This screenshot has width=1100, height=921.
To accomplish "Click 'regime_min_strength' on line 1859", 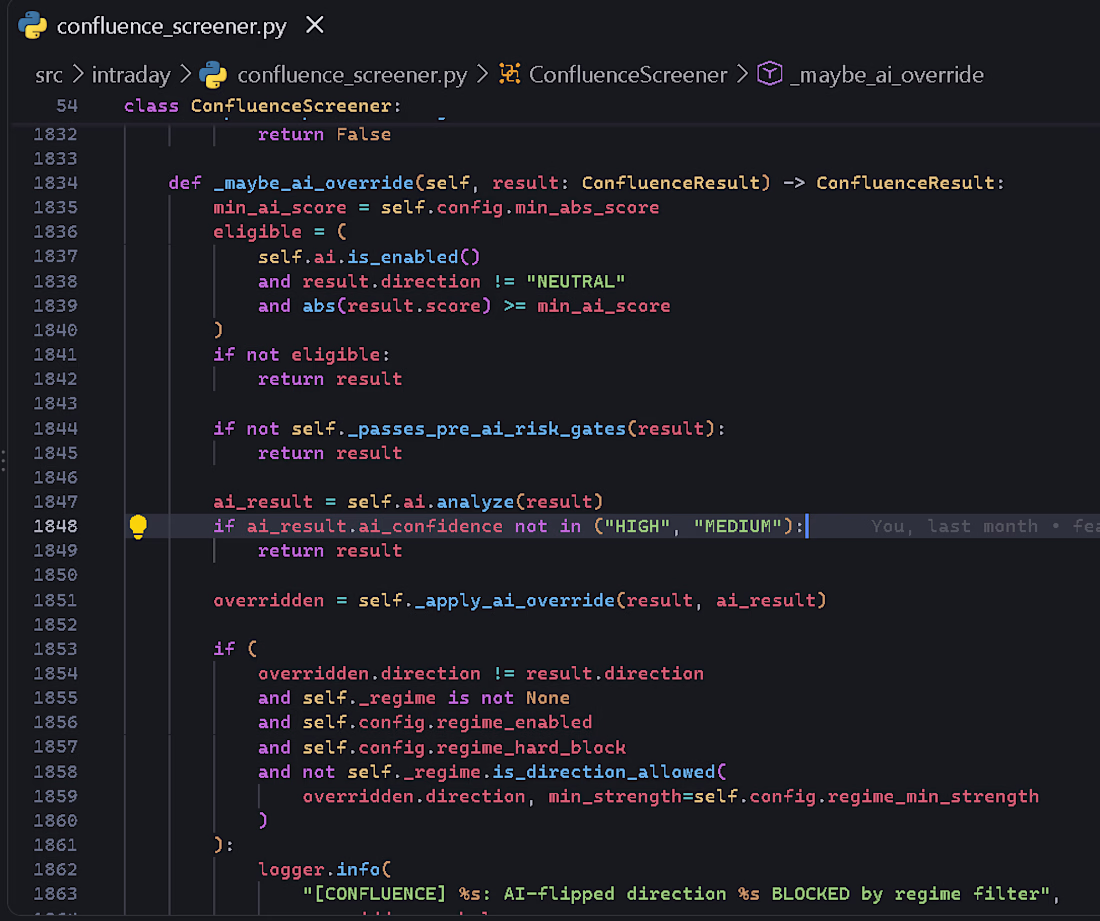I will point(932,797).
